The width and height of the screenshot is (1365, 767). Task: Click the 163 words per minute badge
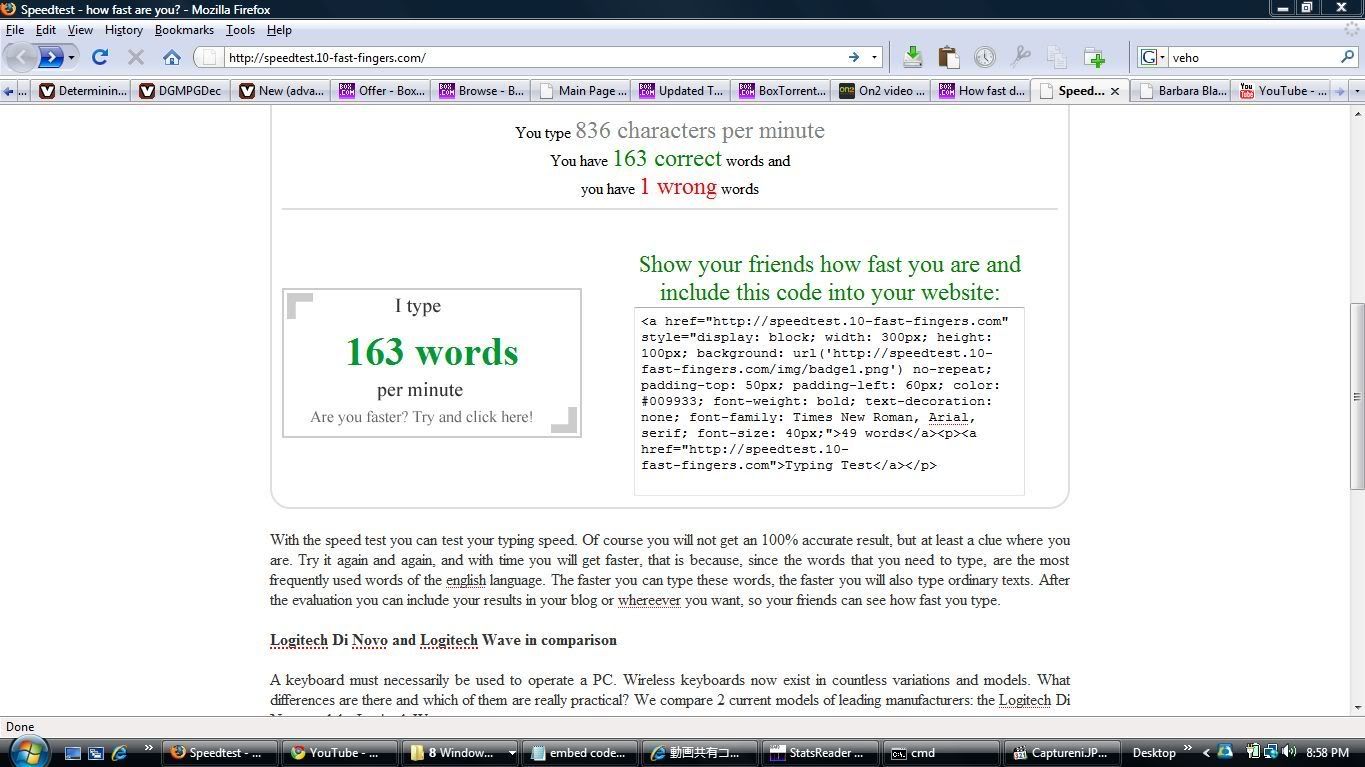pos(431,363)
